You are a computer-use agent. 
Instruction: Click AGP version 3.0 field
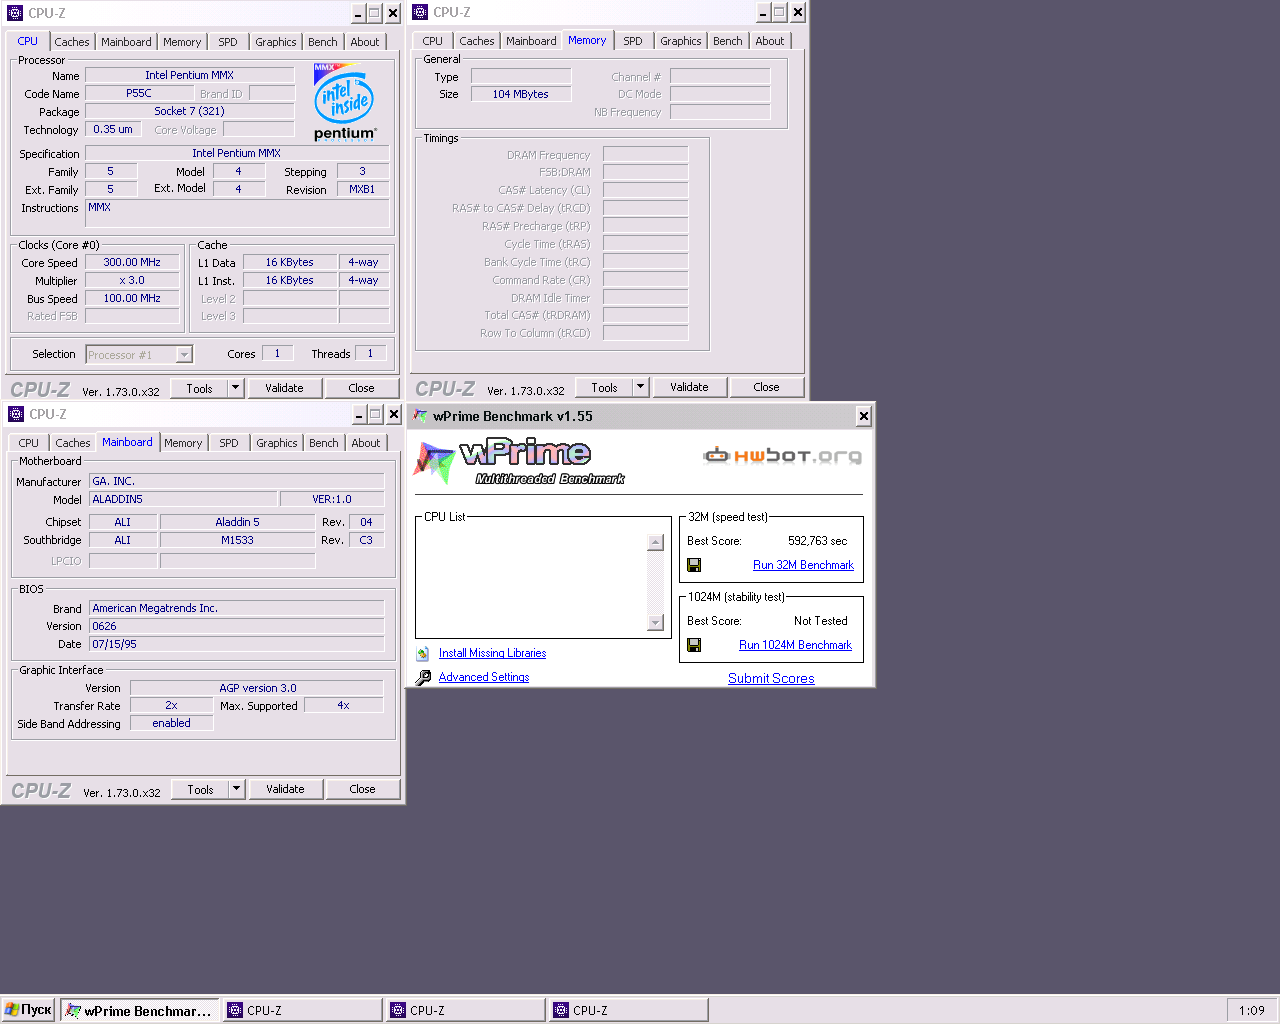(x=257, y=688)
